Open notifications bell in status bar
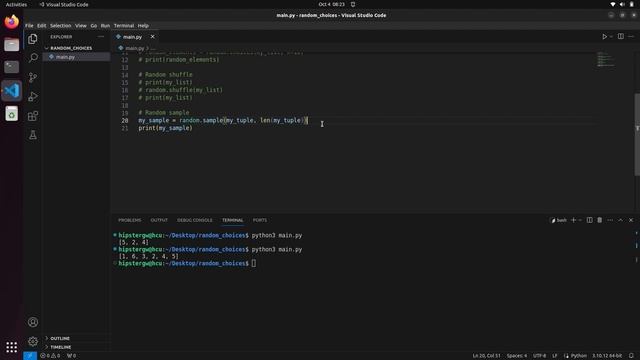Image resolution: width=640 pixels, height=360 pixels. [631, 356]
